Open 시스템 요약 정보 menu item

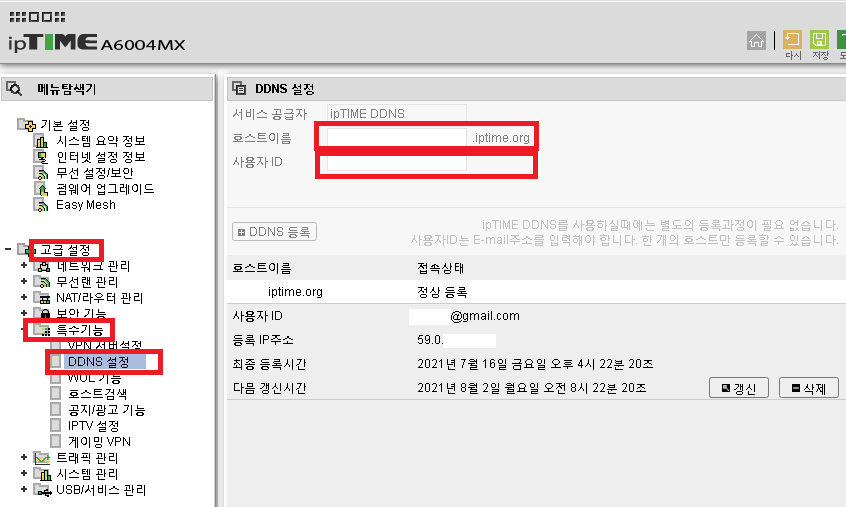tap(101, 141)
